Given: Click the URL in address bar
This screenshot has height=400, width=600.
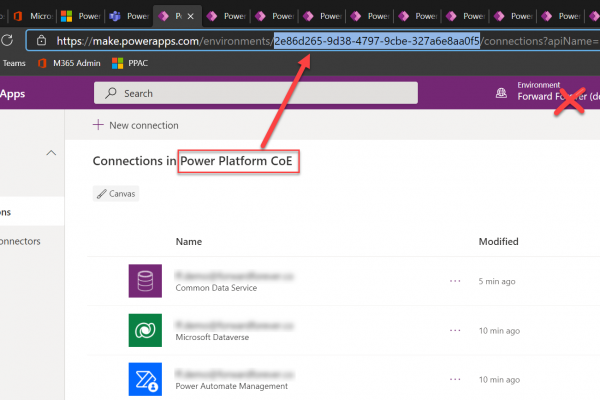Looking at the screenshot, I should click(x=327, y=41).
